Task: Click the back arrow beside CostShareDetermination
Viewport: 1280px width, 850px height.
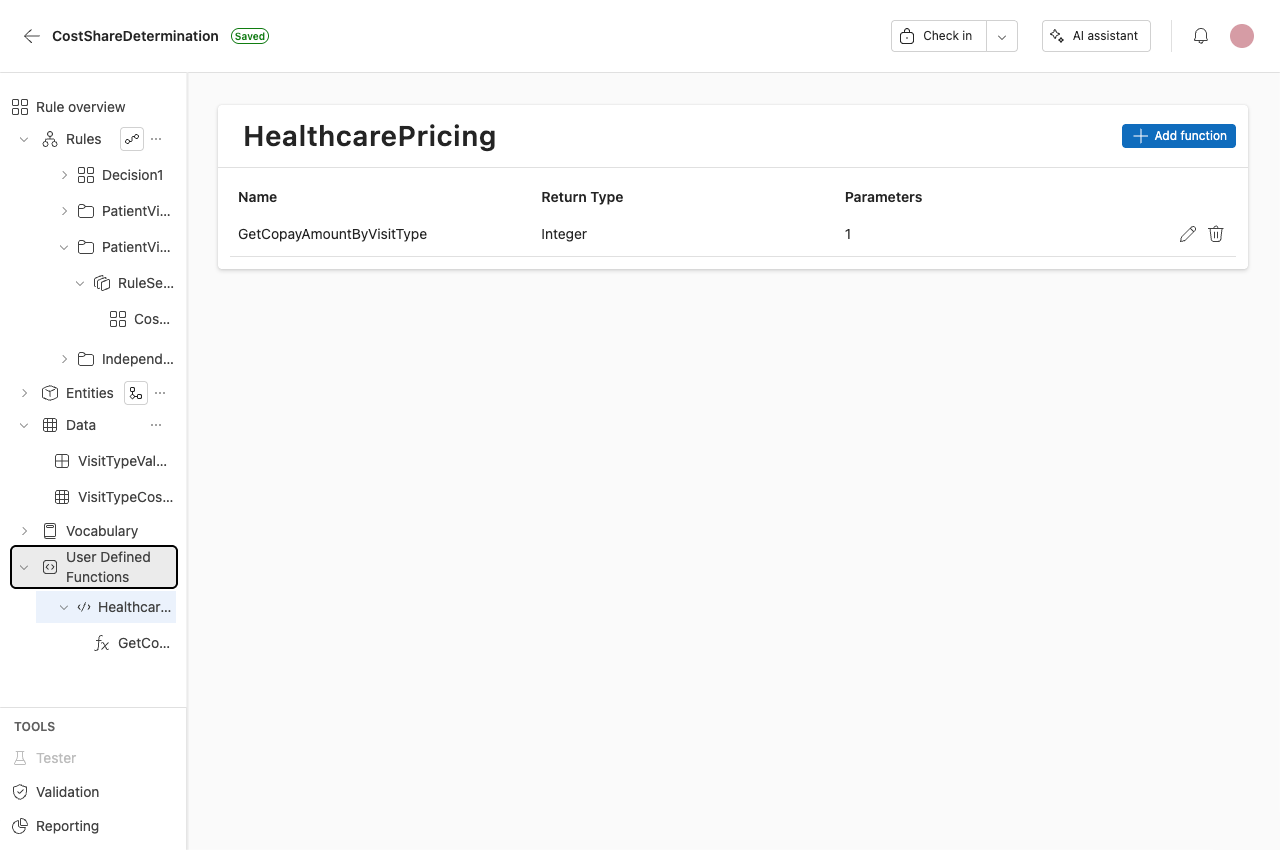Action: (32, 36)
